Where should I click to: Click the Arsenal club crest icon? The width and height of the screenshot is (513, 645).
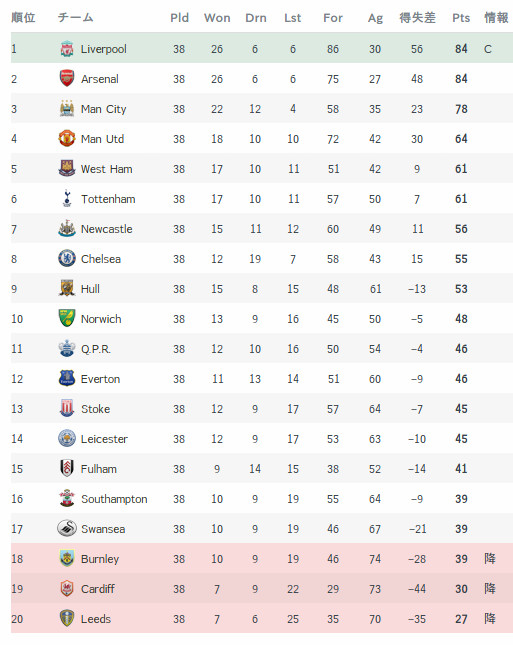(67, 79)
